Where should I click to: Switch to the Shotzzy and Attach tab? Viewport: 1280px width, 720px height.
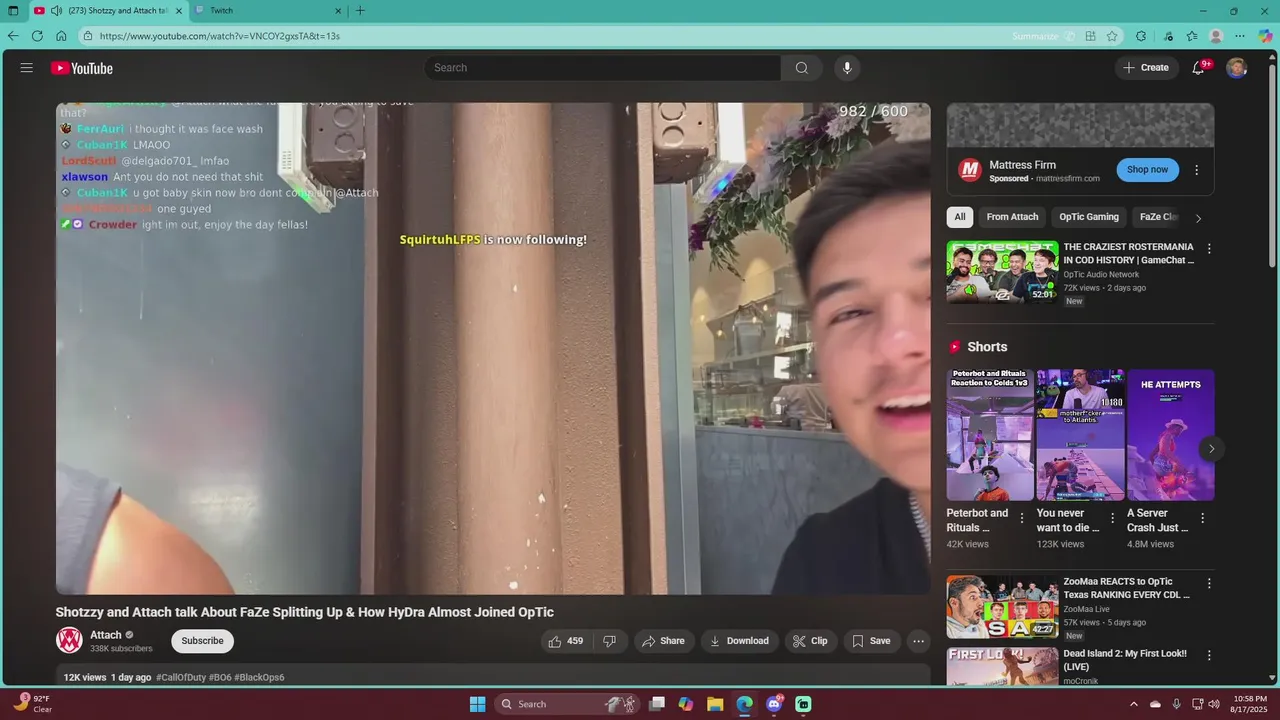pyautogui.click(x=108, y=11)
